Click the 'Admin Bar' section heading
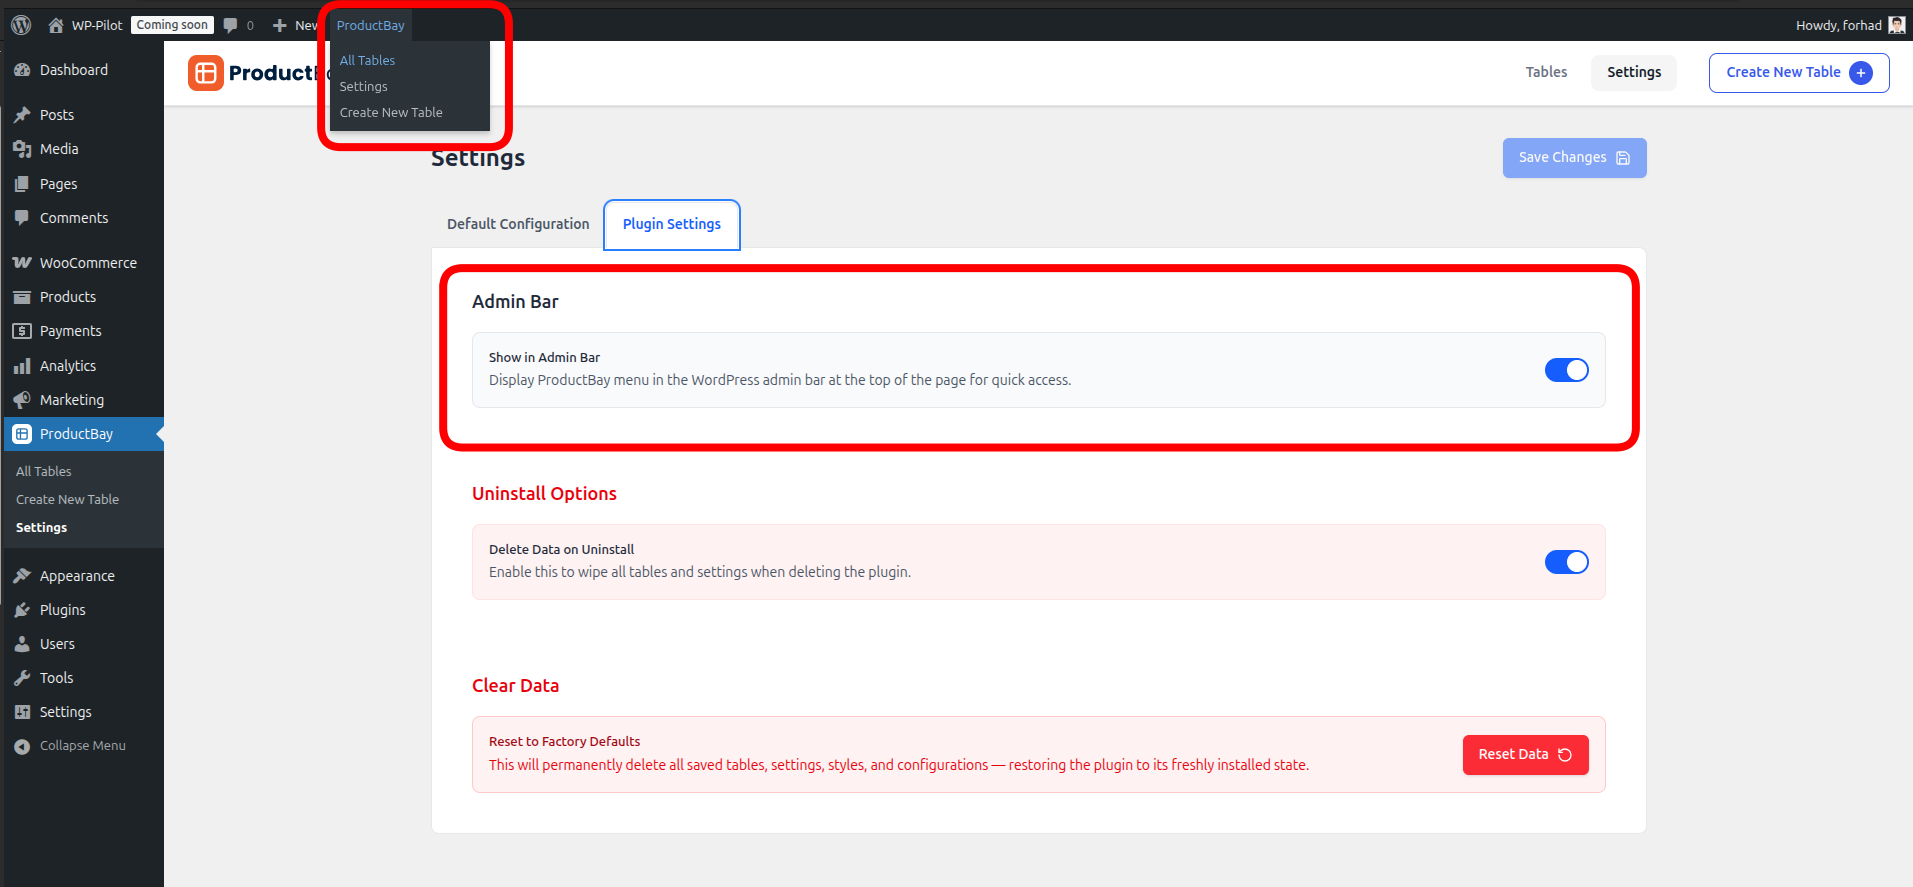The height and width of the screenshot is (887, 1913). point(515,302)
